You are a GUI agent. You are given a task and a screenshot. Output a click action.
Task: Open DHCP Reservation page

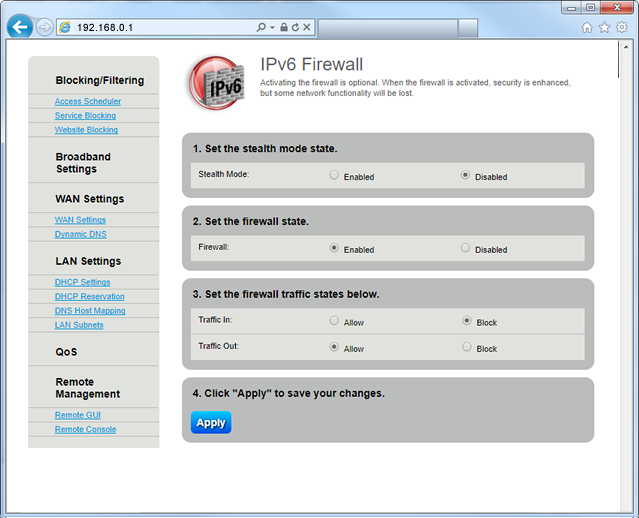coord(90,296)
